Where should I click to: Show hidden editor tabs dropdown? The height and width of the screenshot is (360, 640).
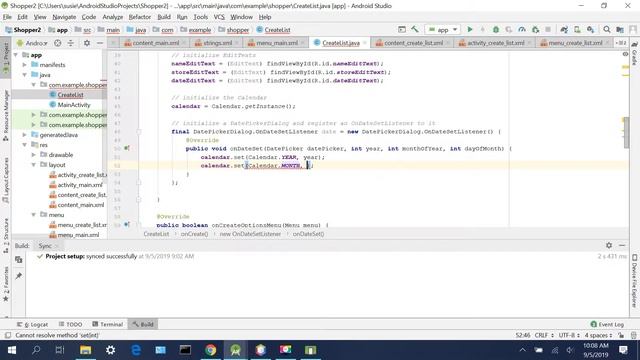tap(620, 43)
